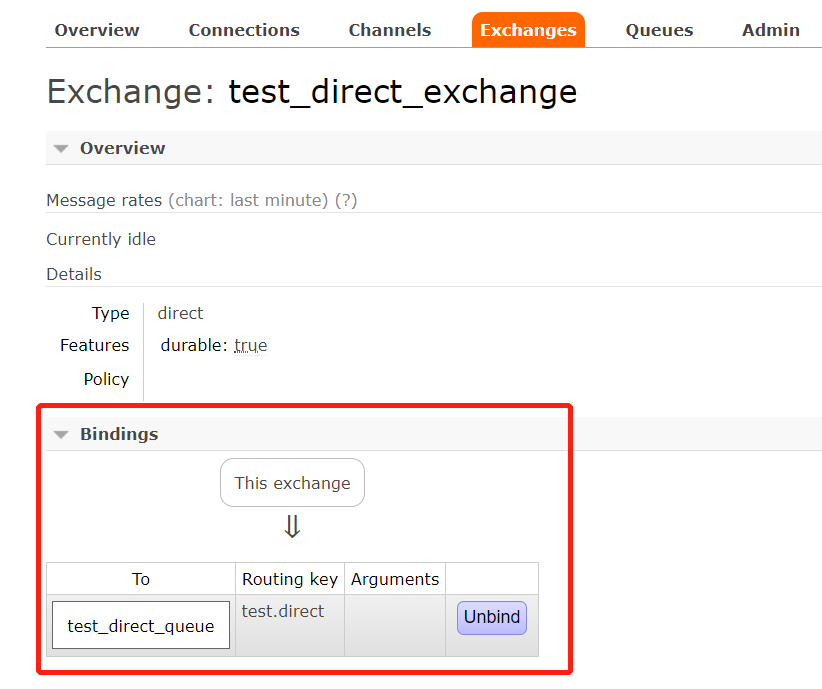Change the chart: last minute range
Image resolution: width=822 pixels, height=689 pixels.
pyautogui.click(x=249, y=200)
